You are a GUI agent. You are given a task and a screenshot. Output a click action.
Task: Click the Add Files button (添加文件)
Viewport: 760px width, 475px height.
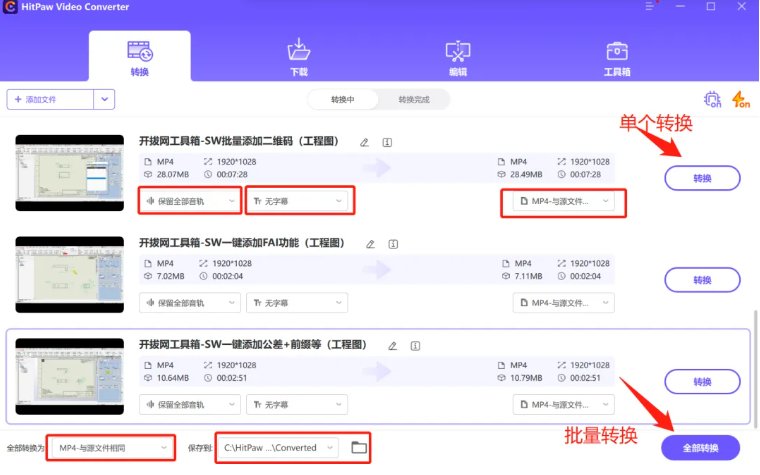pyautogui.click(x=50, y=99)
